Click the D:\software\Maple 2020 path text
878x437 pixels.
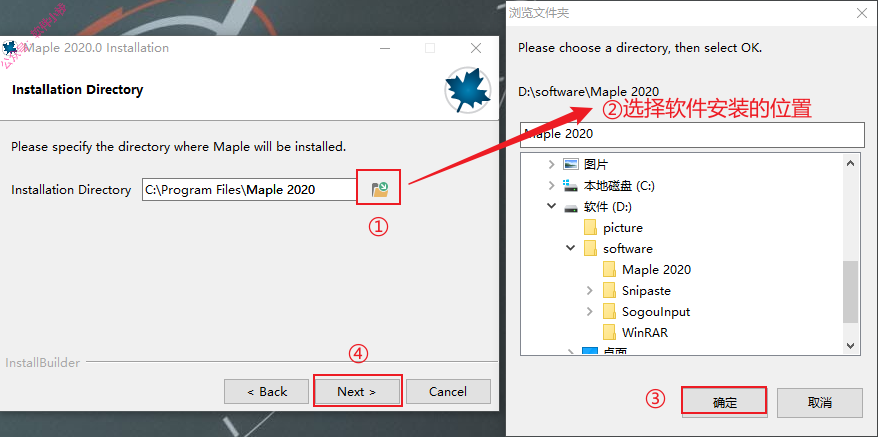pos(588,91)
